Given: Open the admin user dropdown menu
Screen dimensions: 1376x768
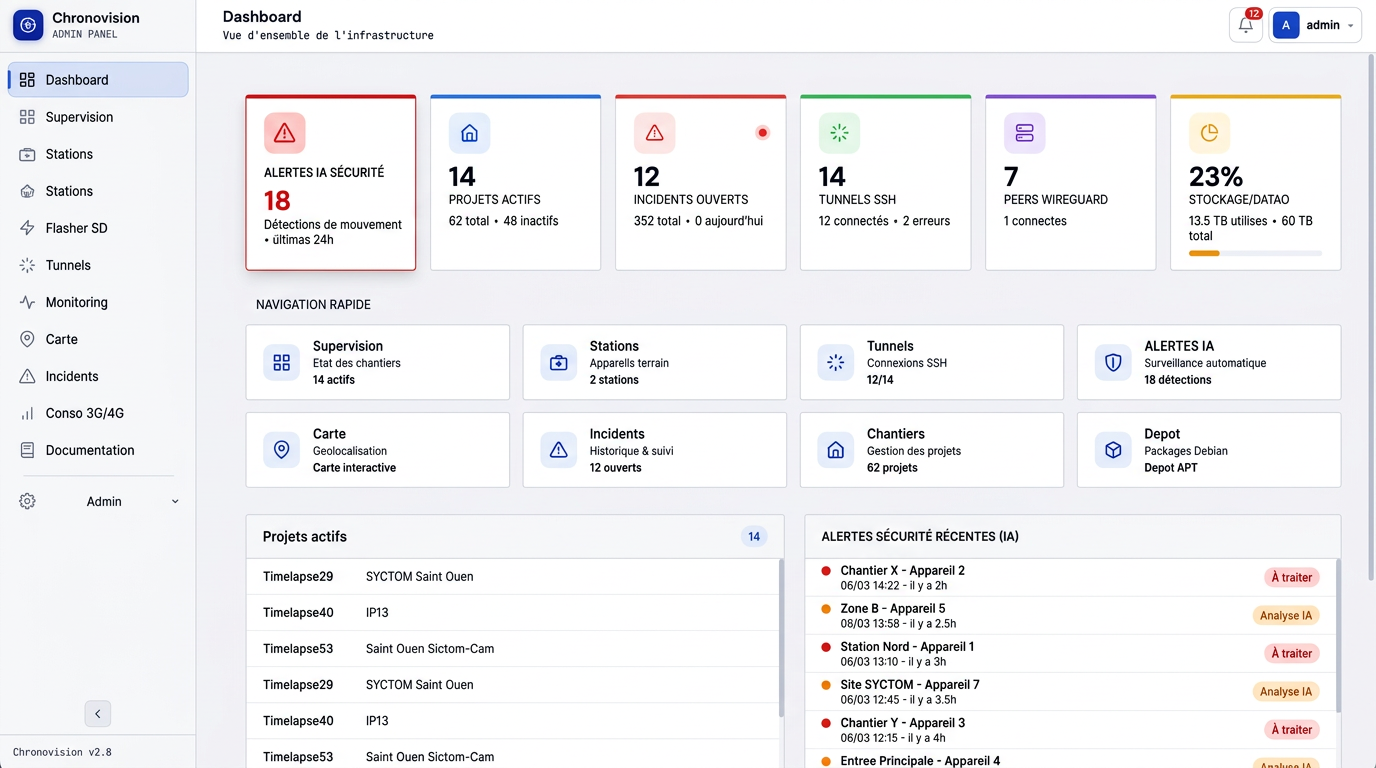Looking at the screenshot, I should (1315, 26).
